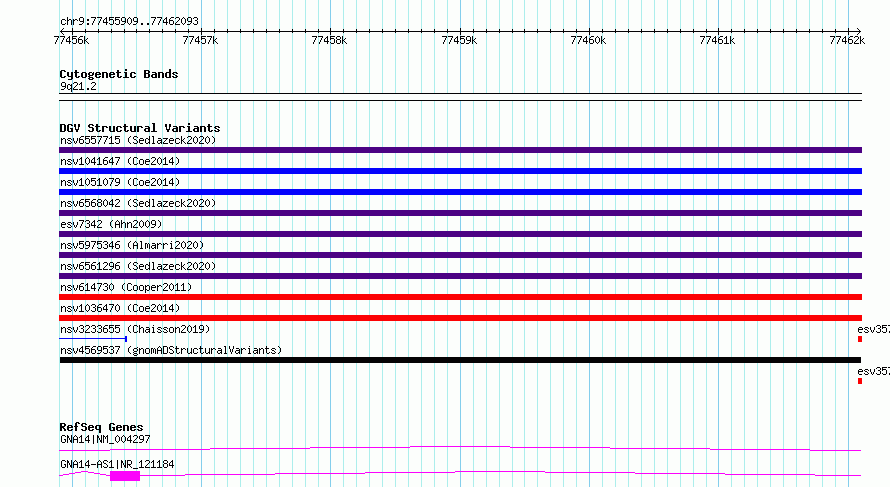Viewport: 890px width, 487px height.
Task: Select the purple bar under nsv5975346
Action: [x=460, y=255]
